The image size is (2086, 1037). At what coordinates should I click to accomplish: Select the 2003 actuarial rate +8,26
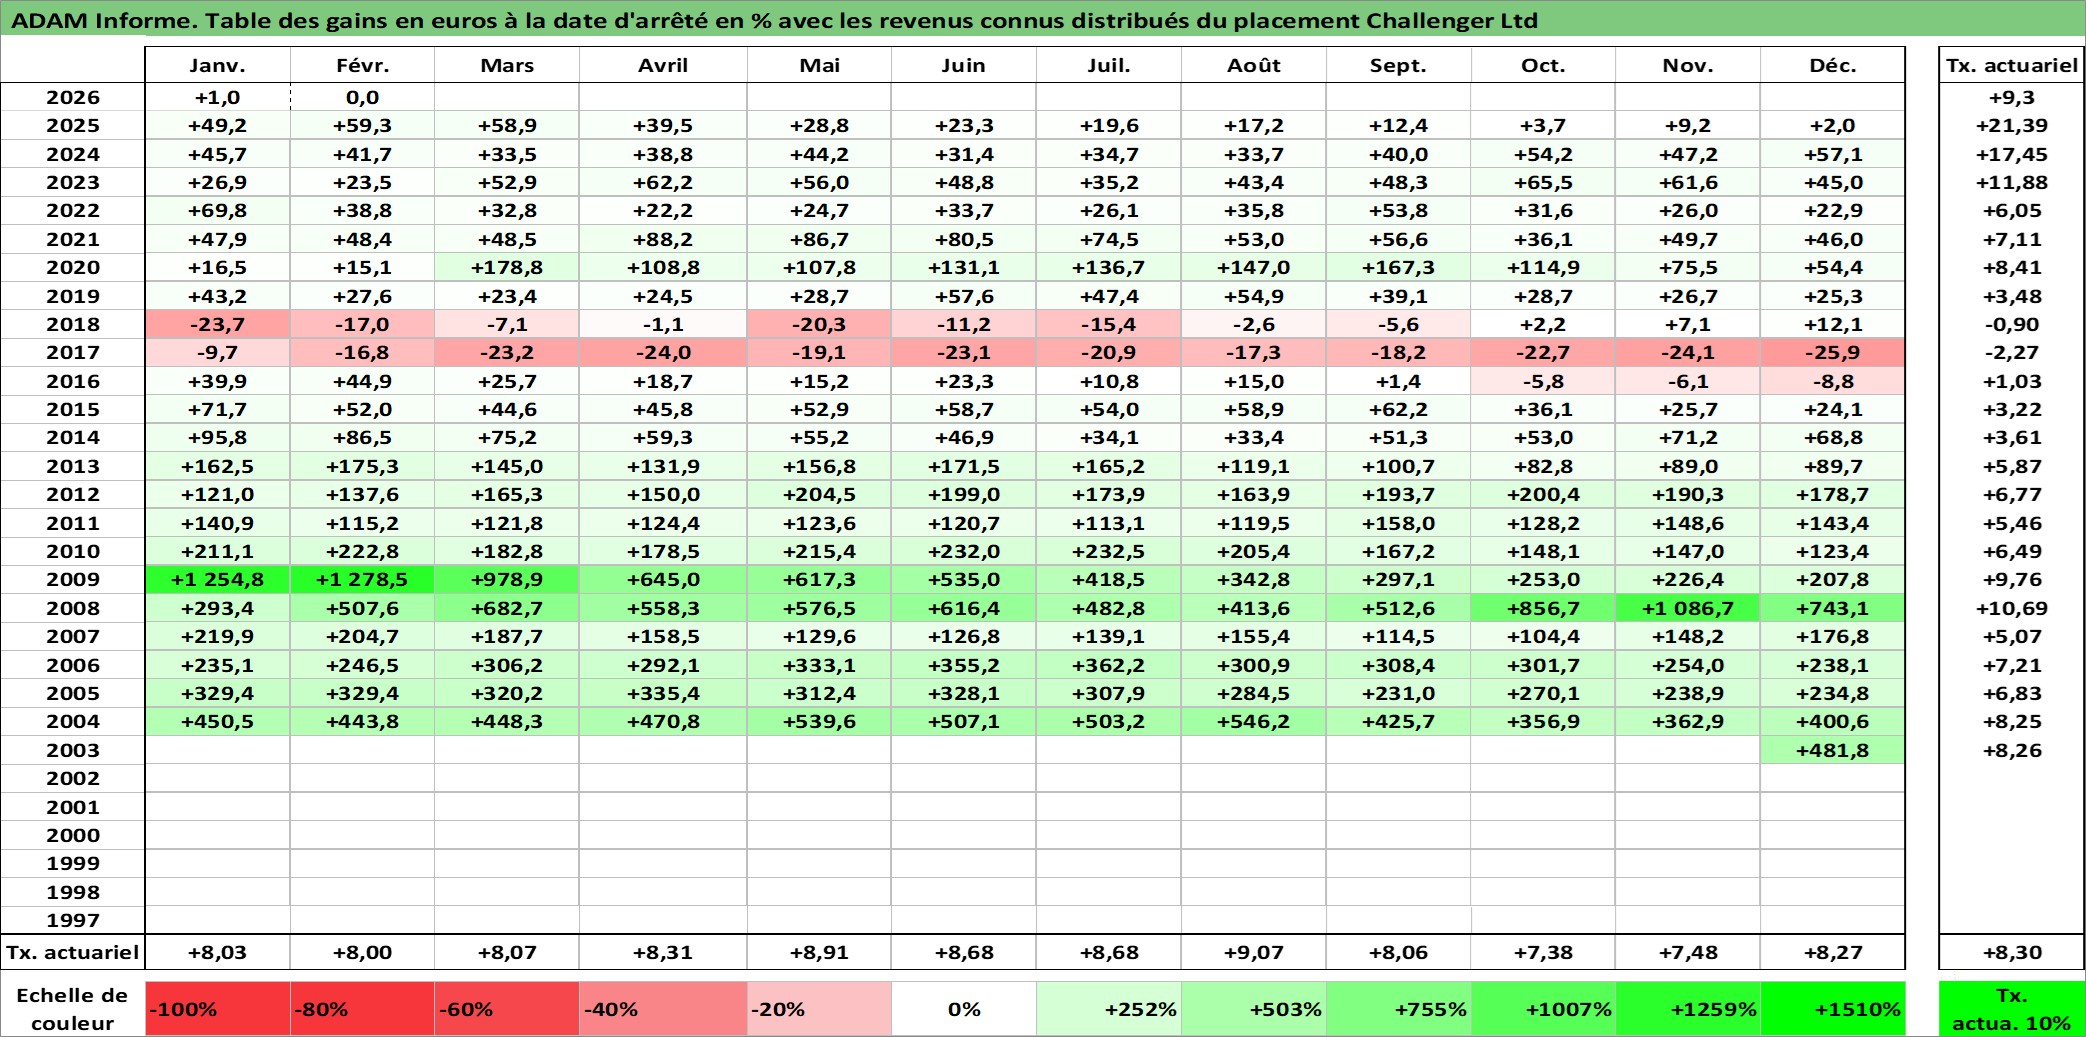point(2011,750)
